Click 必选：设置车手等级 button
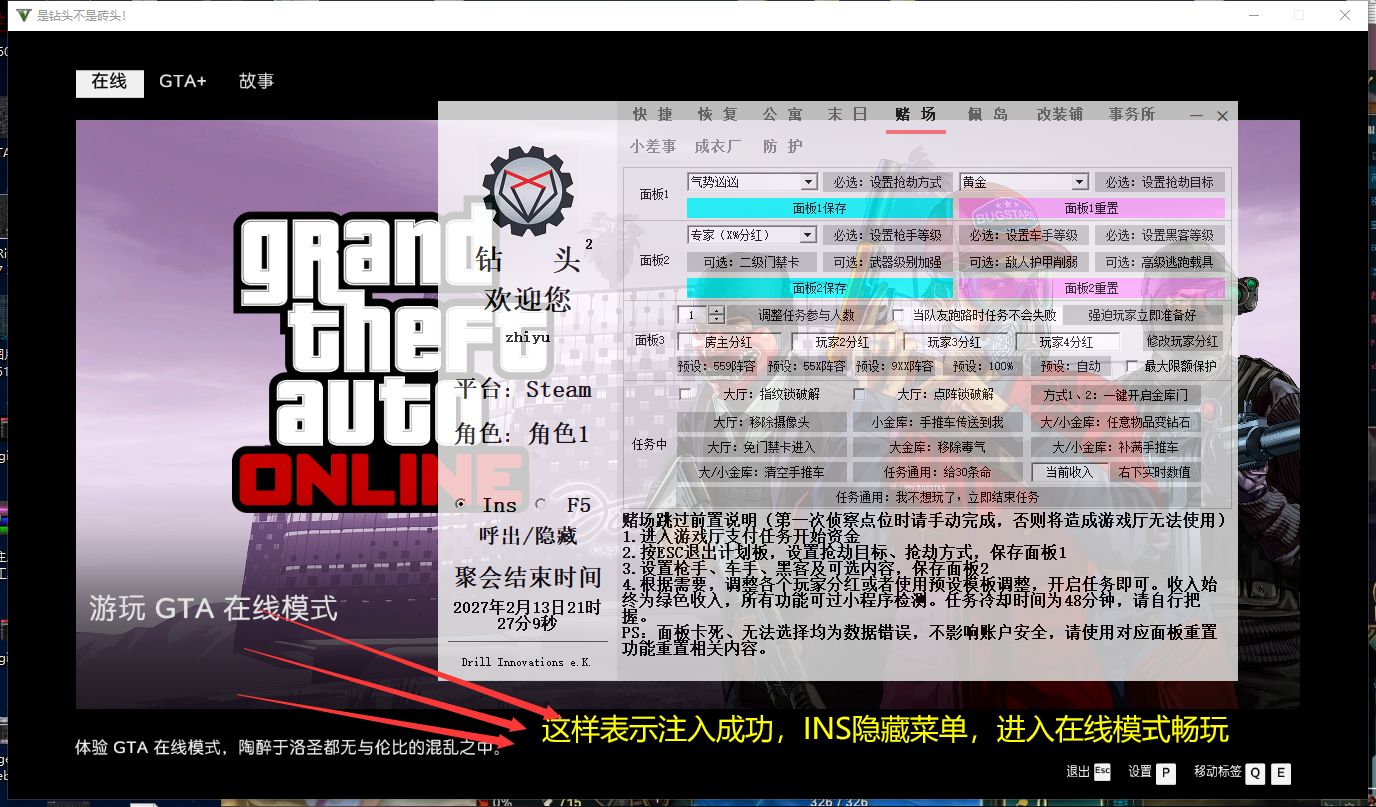The image size is (1376, 807). tap(1024, 235)
